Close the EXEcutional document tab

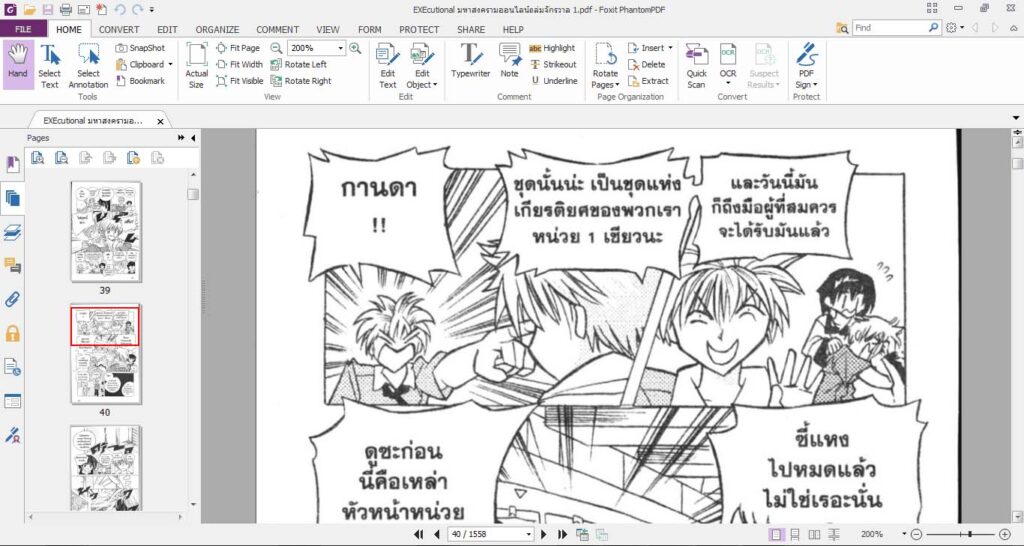[161, 121]
